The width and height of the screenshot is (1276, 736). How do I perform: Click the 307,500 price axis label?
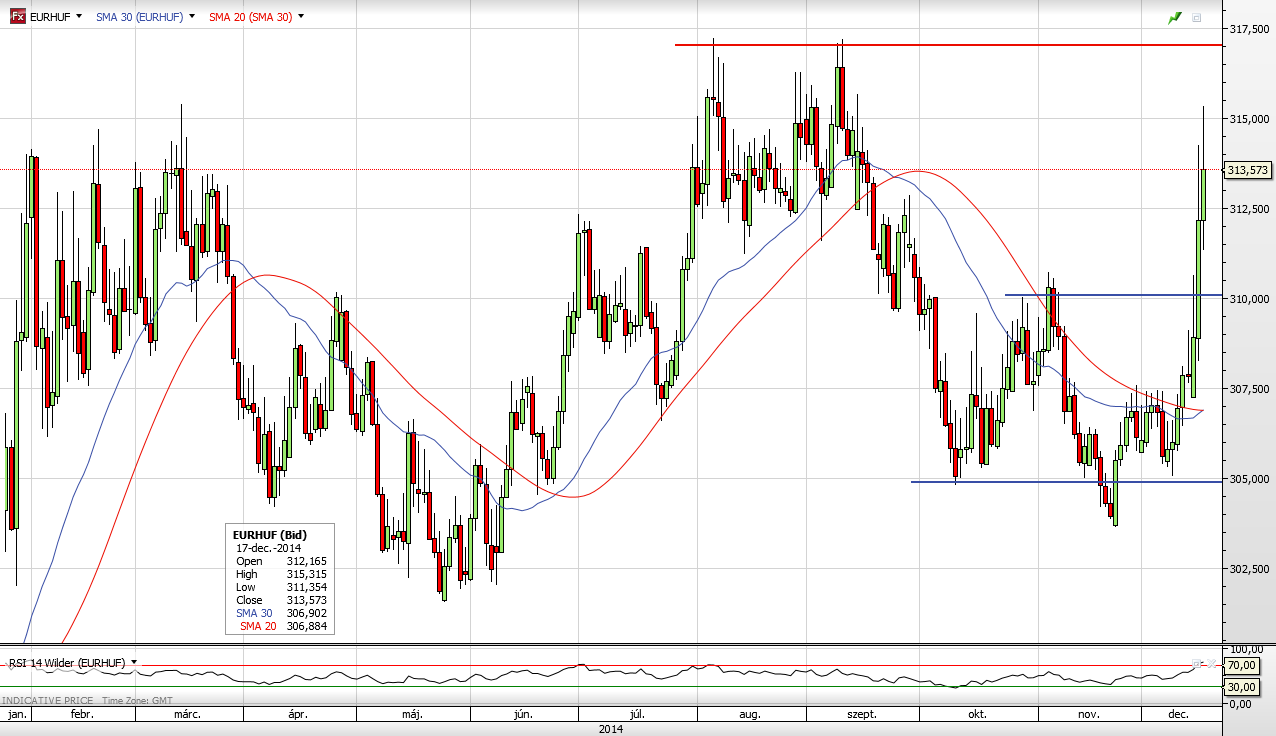tap(1250, 389)
